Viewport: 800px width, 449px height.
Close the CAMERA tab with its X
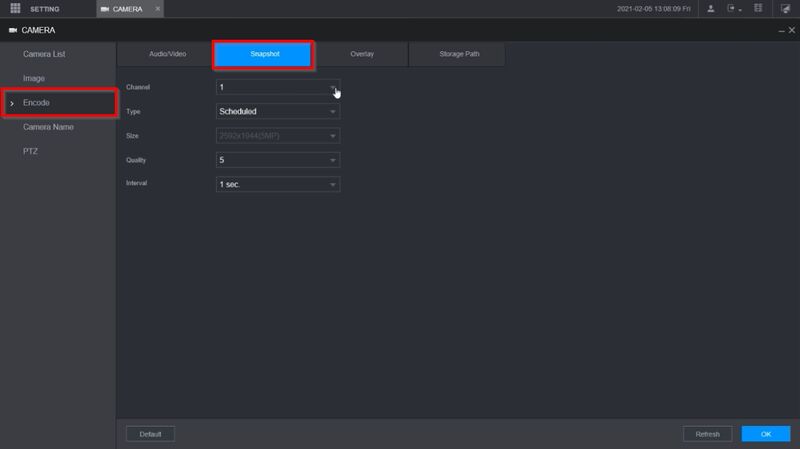coord(158,9)
